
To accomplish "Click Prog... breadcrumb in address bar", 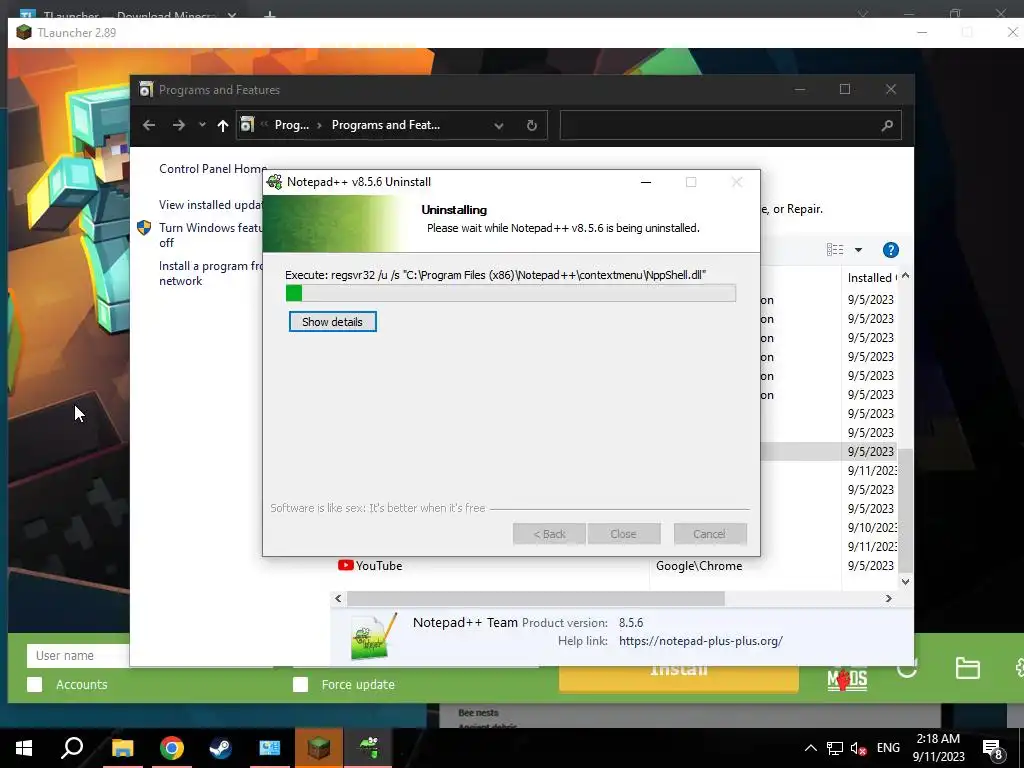I will point(291,125).
